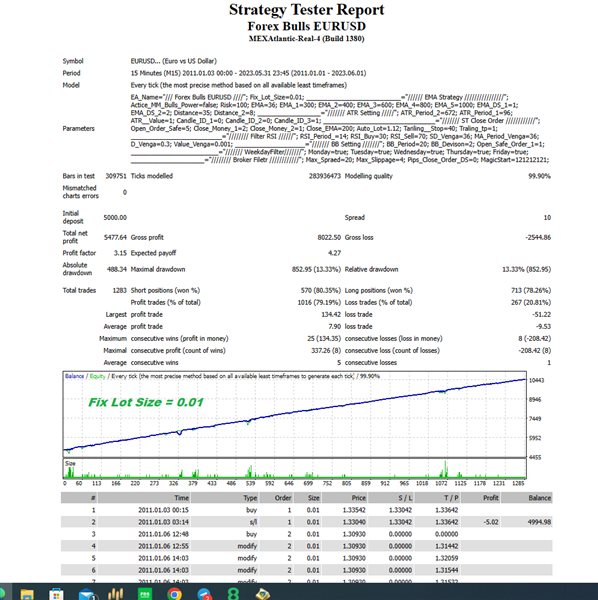The width and height of the screenshot is (598, 600).
Task: Click the Period value starting '15 Minutes (M15)'
Action: point(248,73)
